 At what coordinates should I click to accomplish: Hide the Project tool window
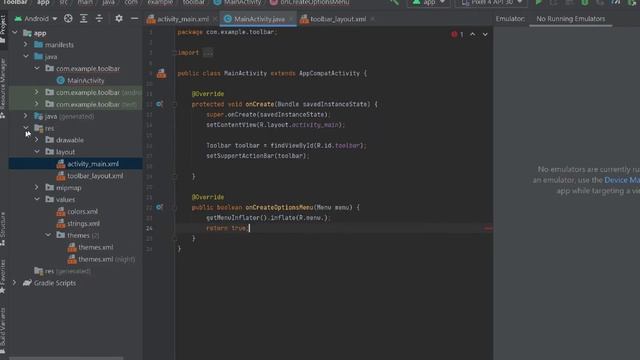pyautogui.click(x=134, y=19)
